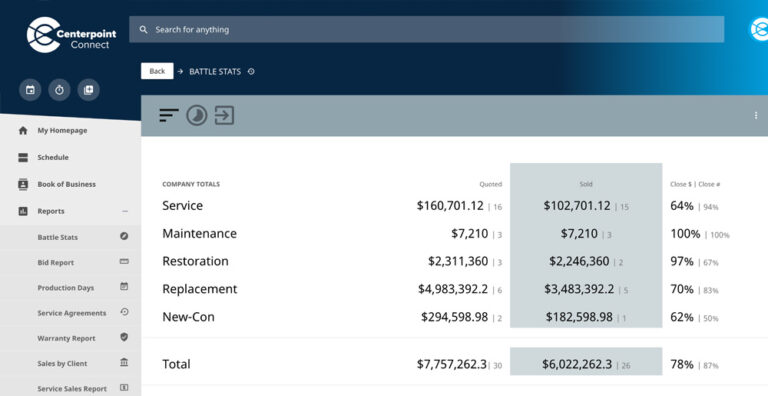Open the profile avatar at top right
The height and width of the screenshot is (396, 768).
click(759, 29)
